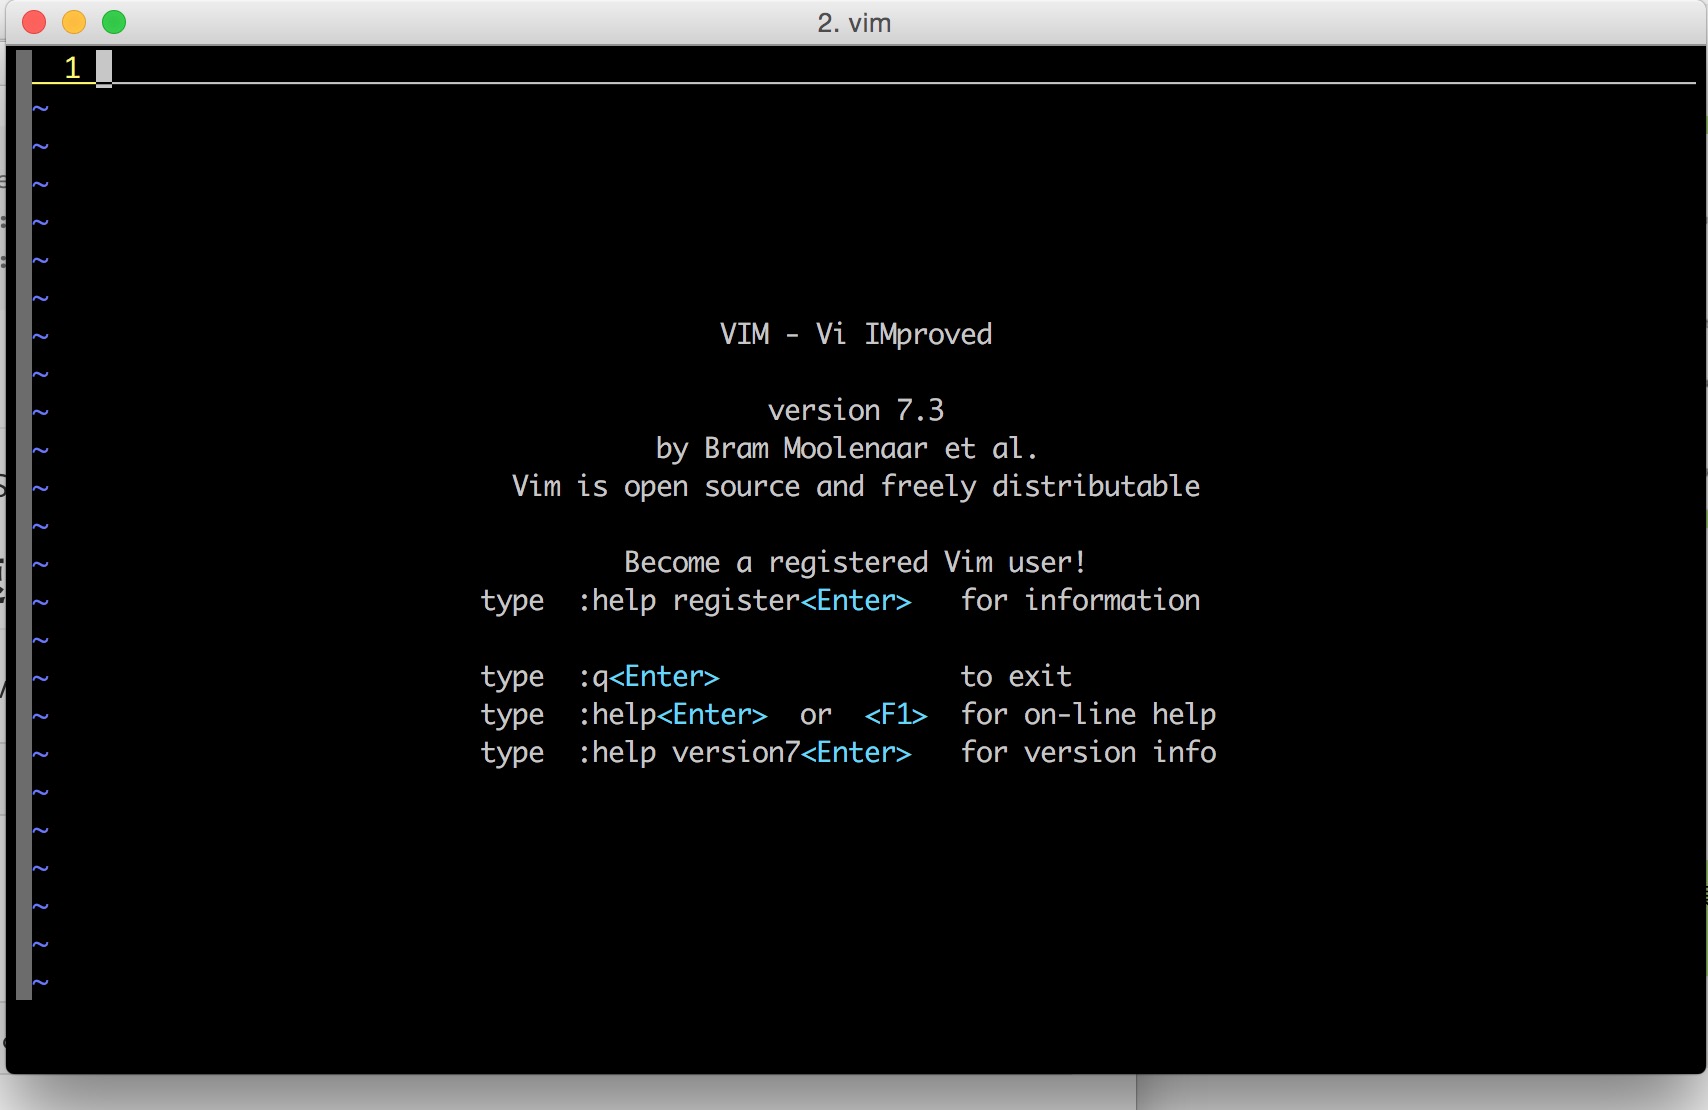The image size is (1708, 1110).
Task: Click the 'VIM - Vi IMproved' heading text
Action: coord(856,334)
